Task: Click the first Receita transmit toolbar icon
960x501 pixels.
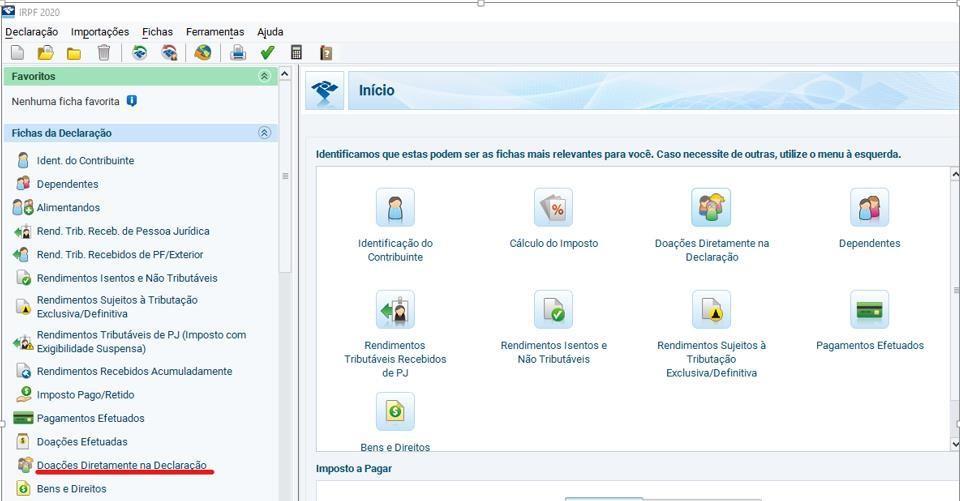Action: click(x=140, y=53)
